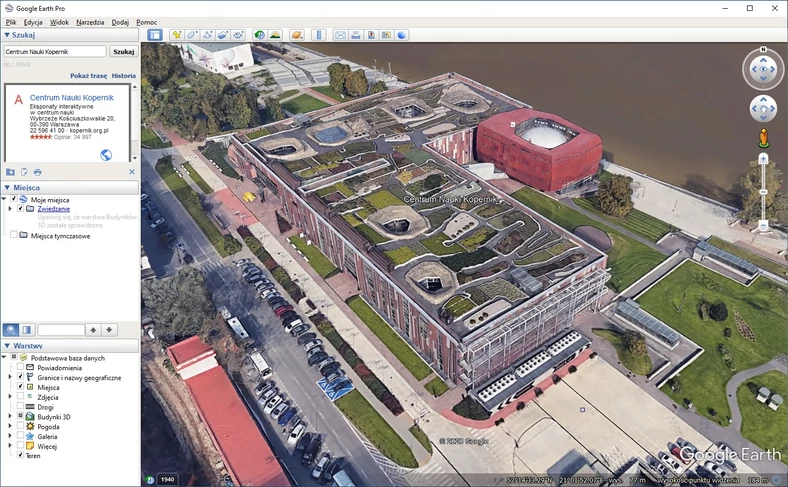Uncheck the Teren layer checkbox

[x=20, y=455]
